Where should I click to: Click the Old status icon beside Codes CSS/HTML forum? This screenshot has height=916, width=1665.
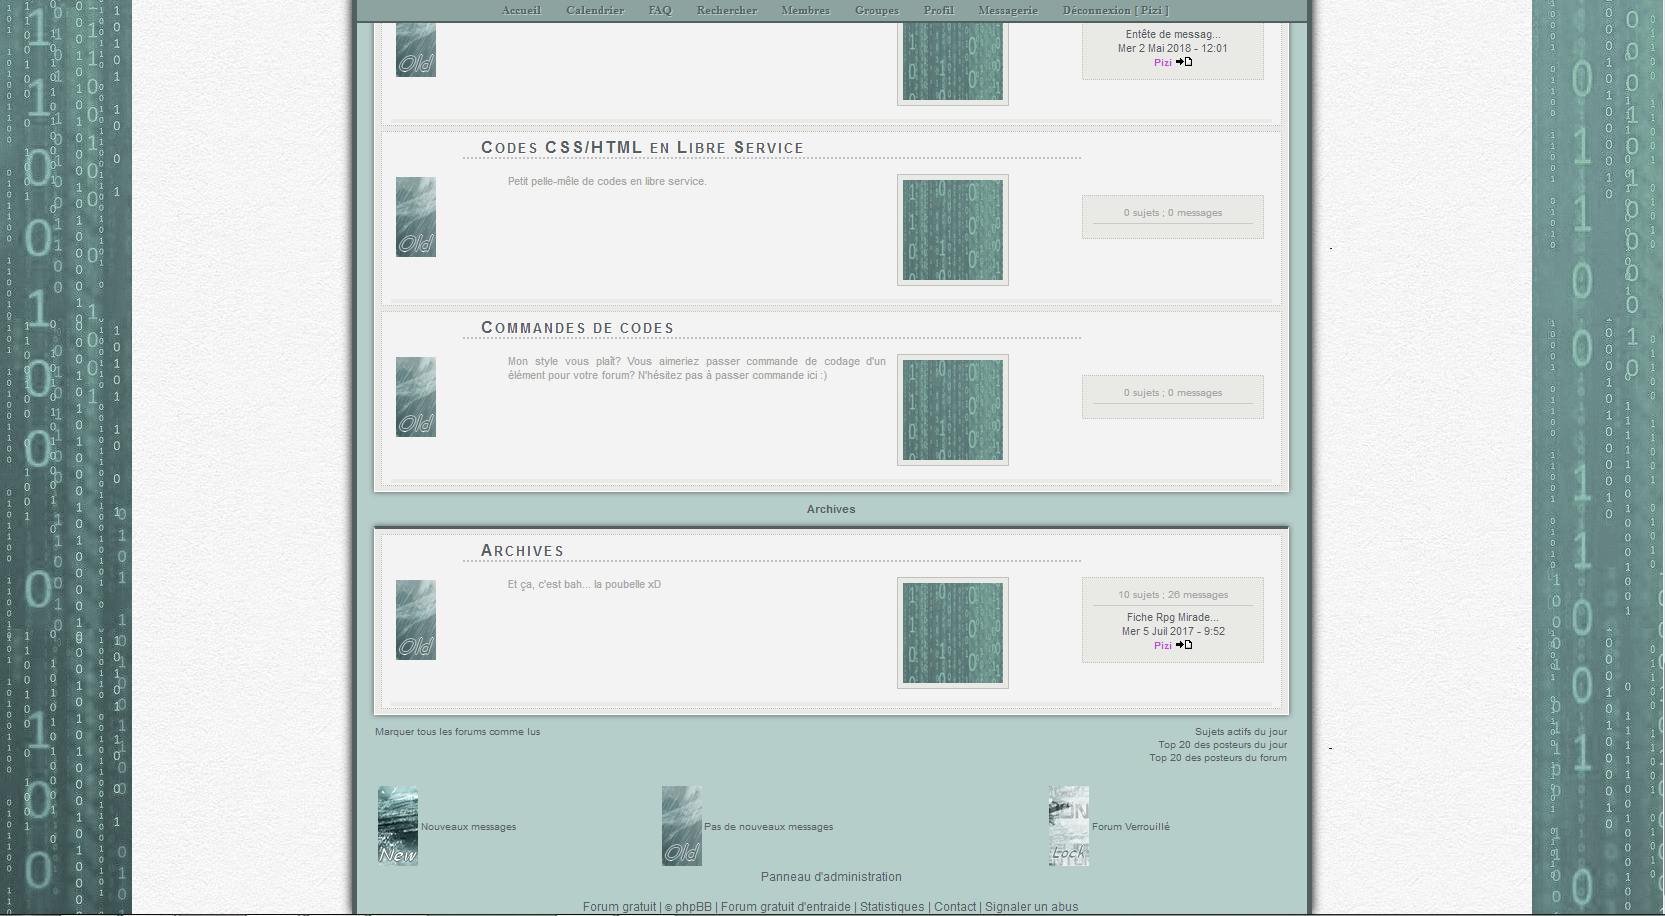tap(416, 217)
